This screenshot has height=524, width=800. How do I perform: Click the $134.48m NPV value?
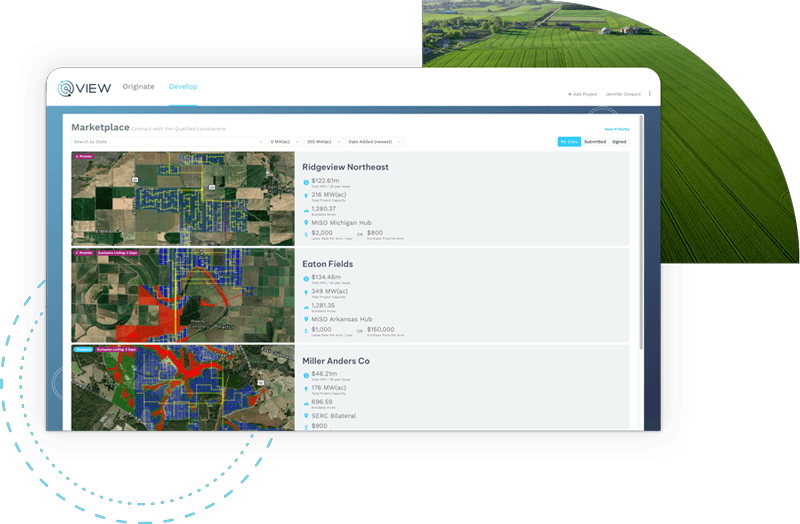(x=327, y=277)
